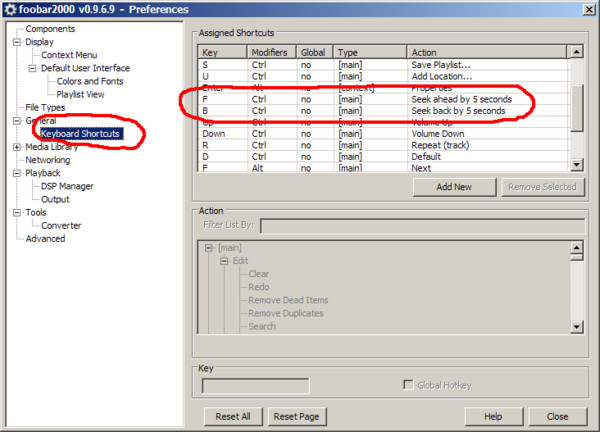Click the Reset Page button

coord(297,416)
